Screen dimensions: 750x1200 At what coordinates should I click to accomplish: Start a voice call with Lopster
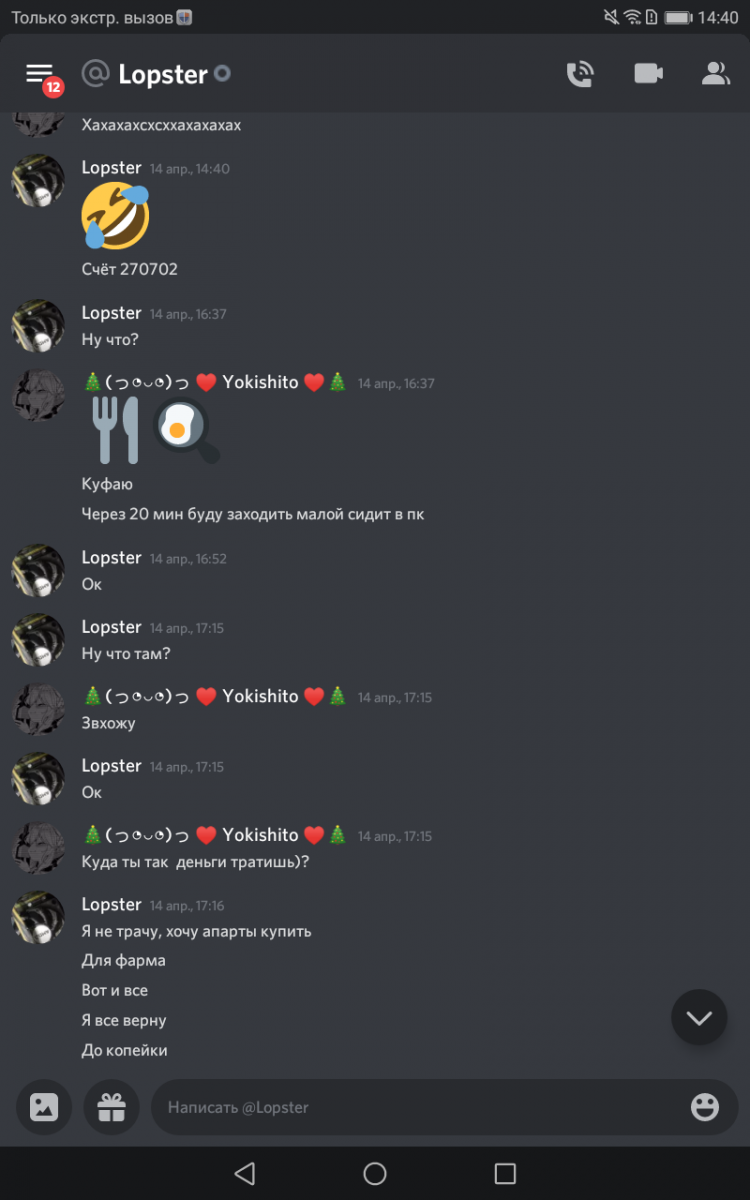coord(580,74)
